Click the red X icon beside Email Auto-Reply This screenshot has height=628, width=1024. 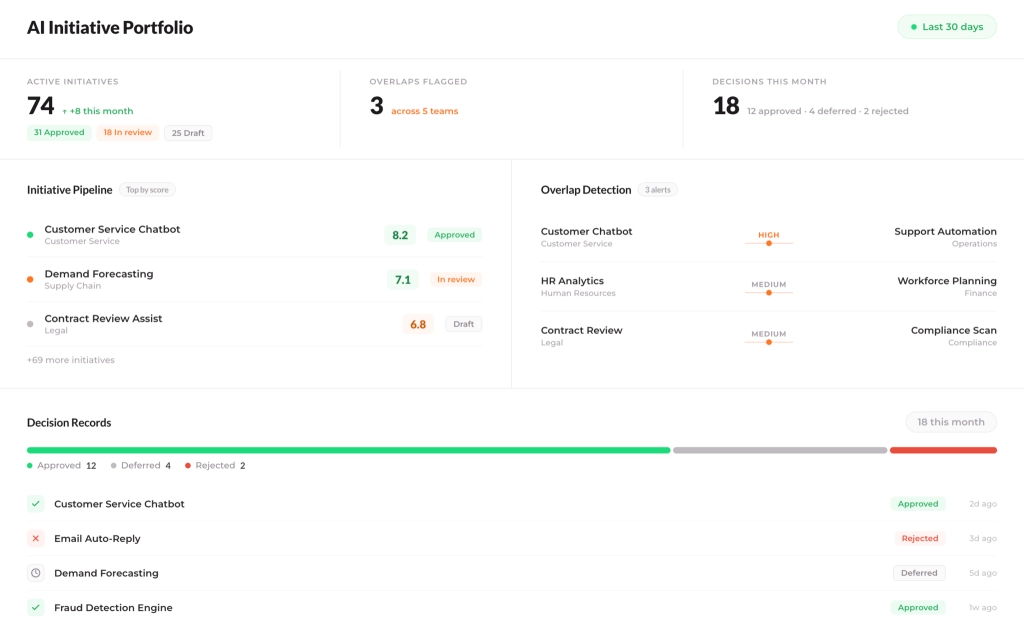[x=36, y=539]
